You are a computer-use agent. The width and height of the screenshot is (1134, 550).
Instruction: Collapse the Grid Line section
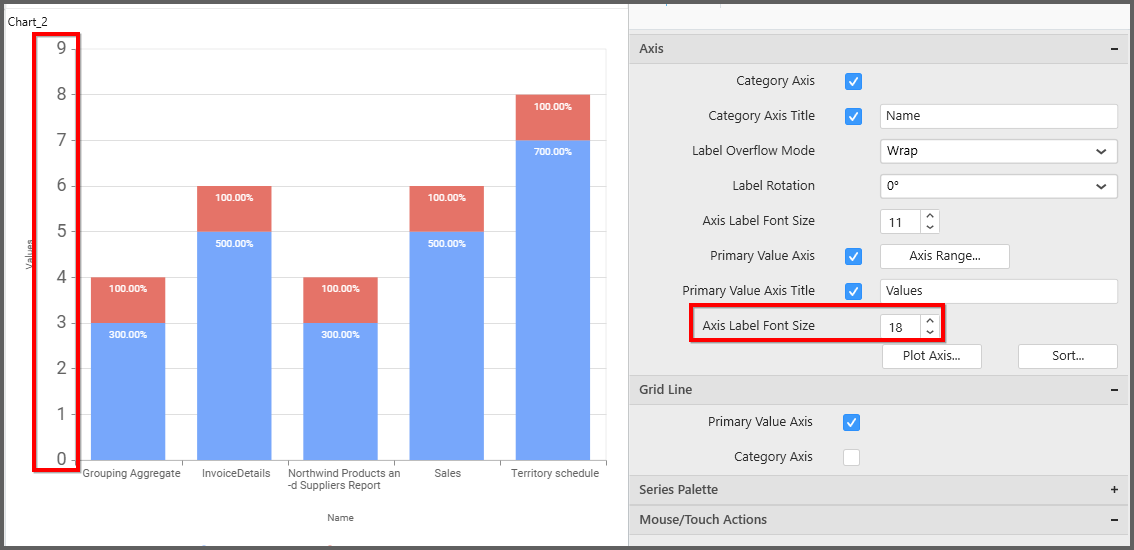tap(1113, 390)
